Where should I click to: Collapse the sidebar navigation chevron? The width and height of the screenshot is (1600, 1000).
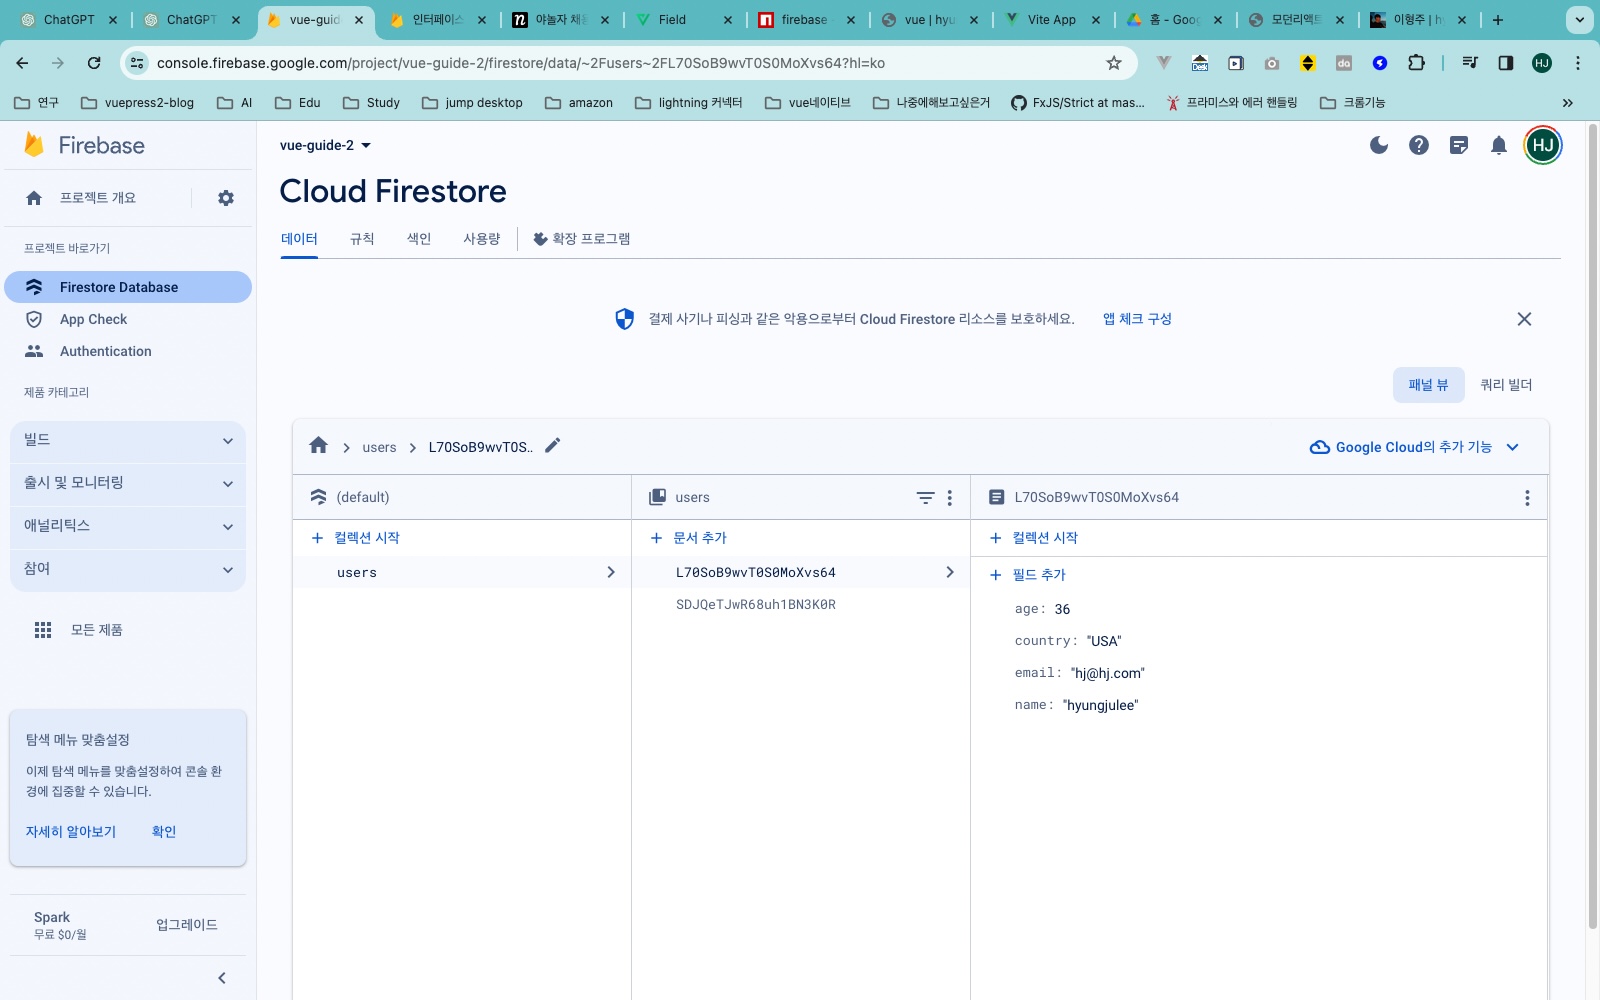(x=222, y=978)
